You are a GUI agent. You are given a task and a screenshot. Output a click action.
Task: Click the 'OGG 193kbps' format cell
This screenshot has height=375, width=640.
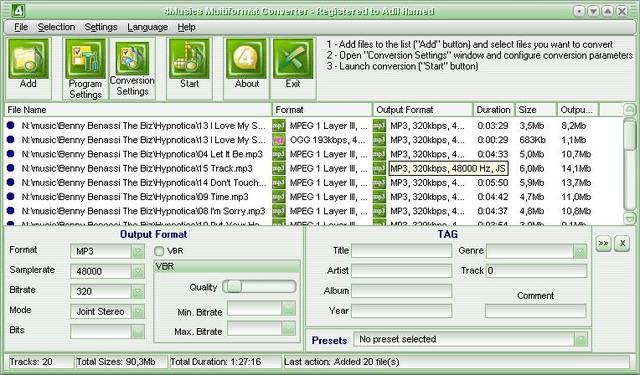(x=327, y=140)
